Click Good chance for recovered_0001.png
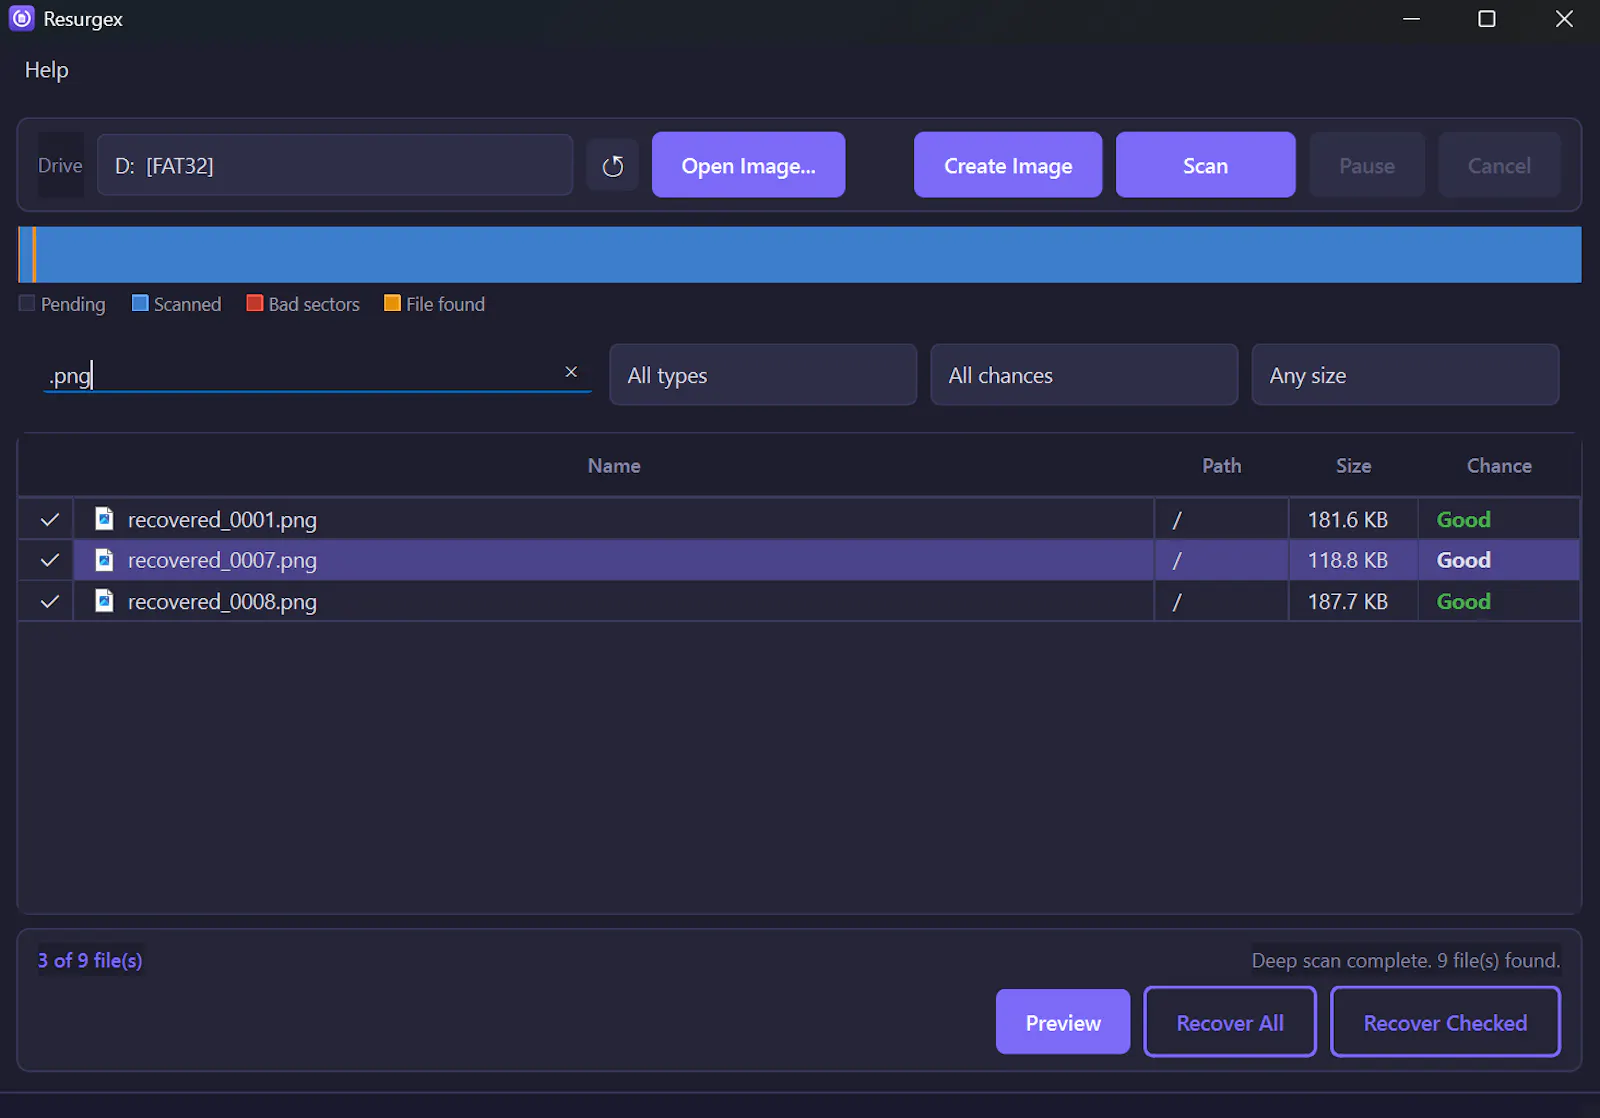Image resolution: width=1600 pixels, height=1118 pixels. pos(1464,520)
